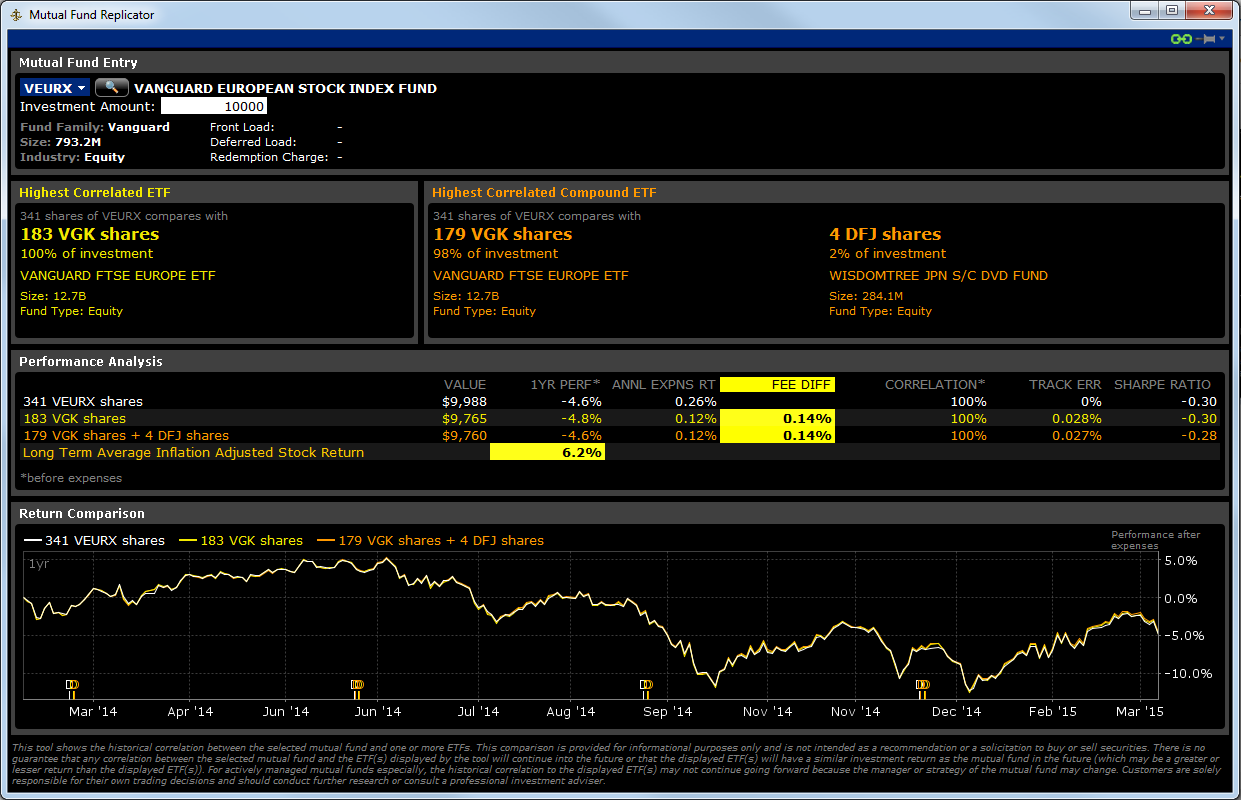Screen dimensions: 1241x800
Task: Click the dividend marker between the Jun '14 labels
Action: click(x=357, y=687)
